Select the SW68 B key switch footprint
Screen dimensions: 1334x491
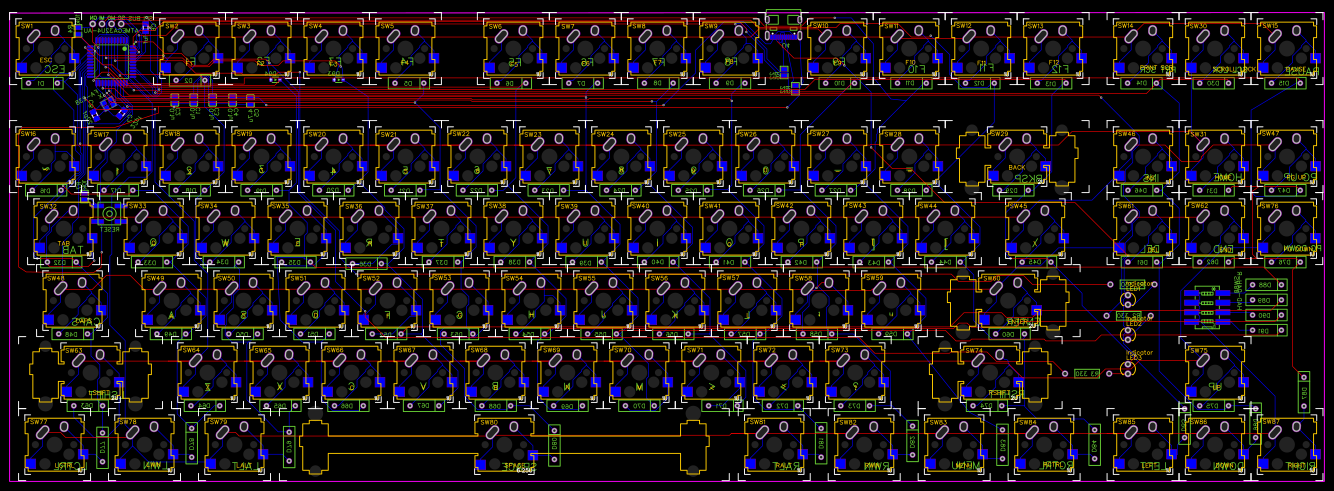coord(495,373)
